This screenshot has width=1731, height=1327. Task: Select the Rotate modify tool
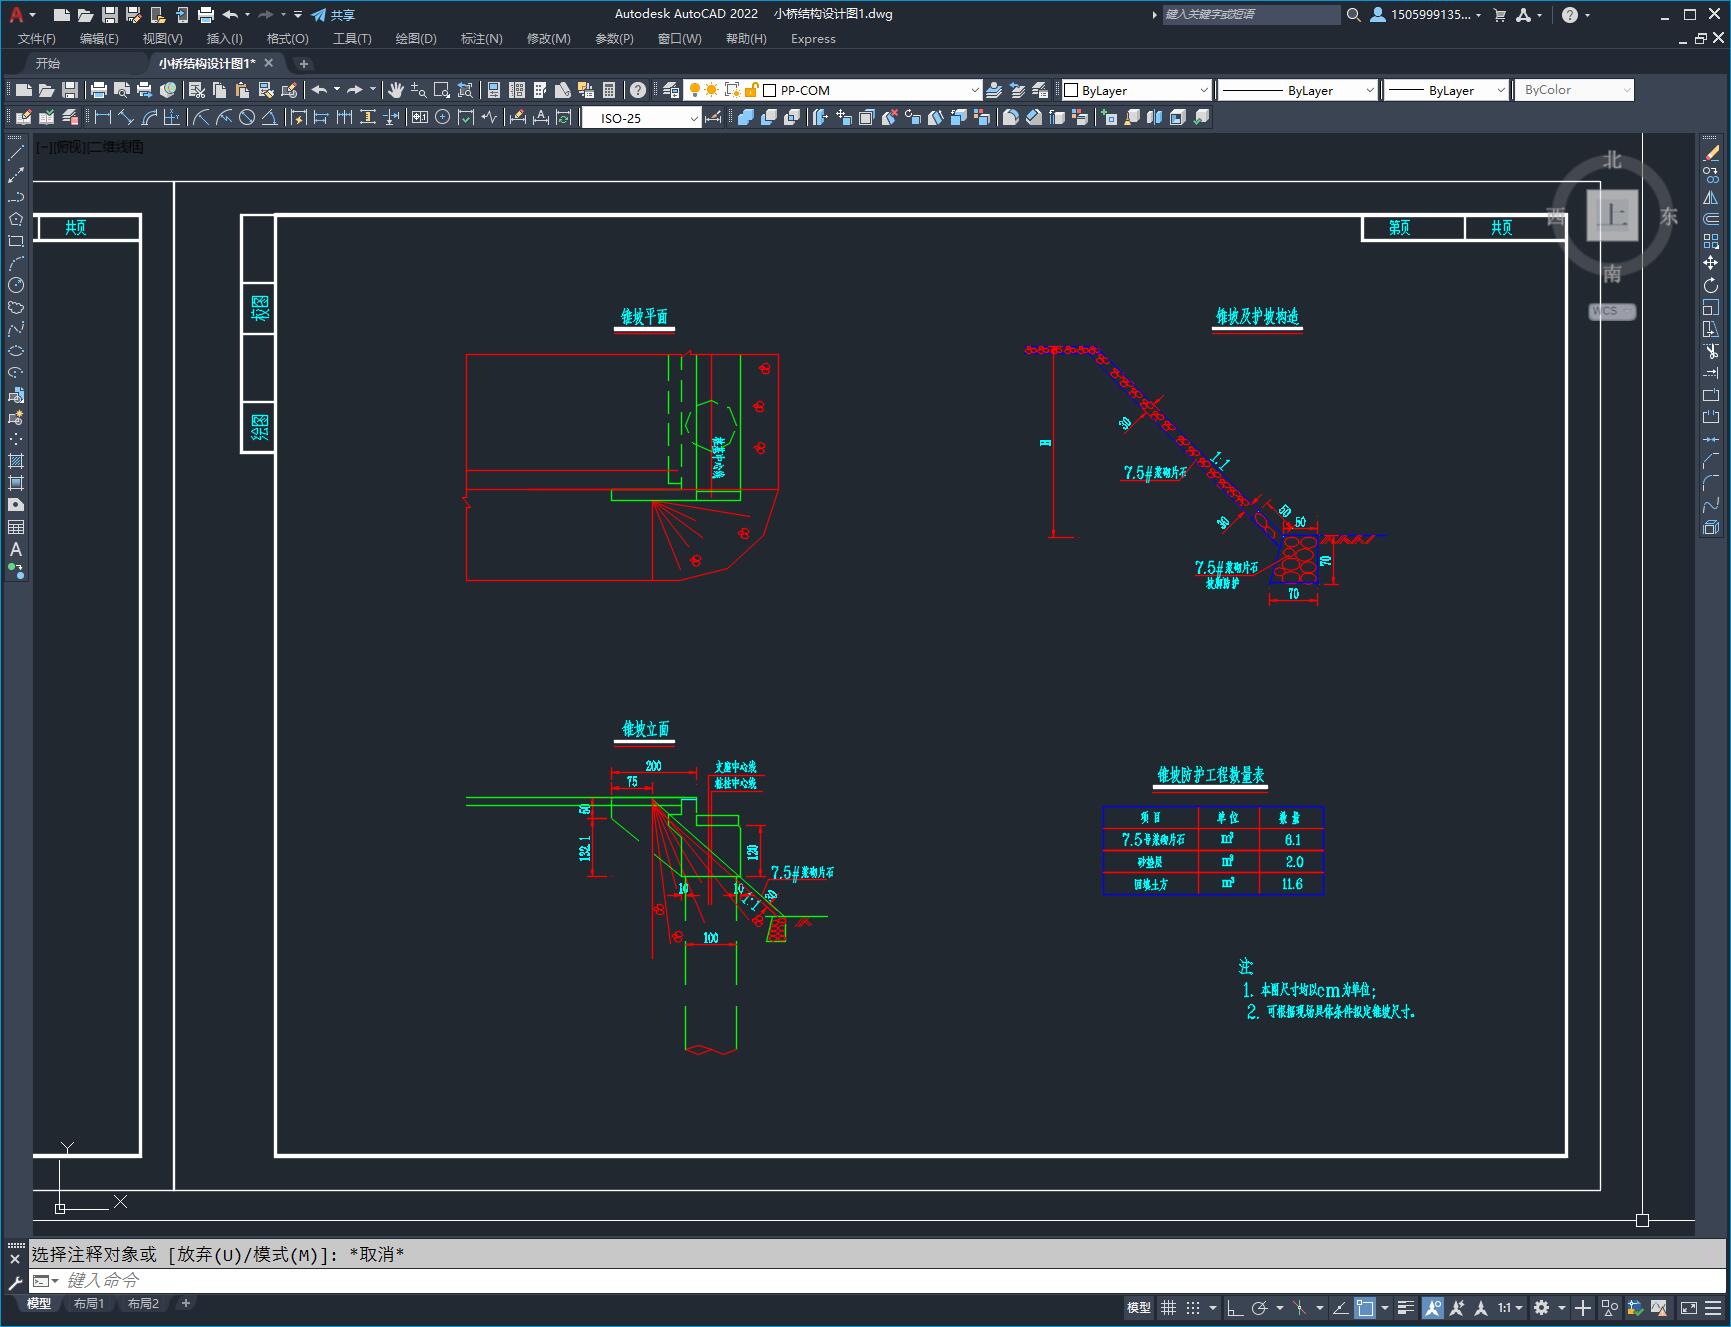click(1711, 285)
